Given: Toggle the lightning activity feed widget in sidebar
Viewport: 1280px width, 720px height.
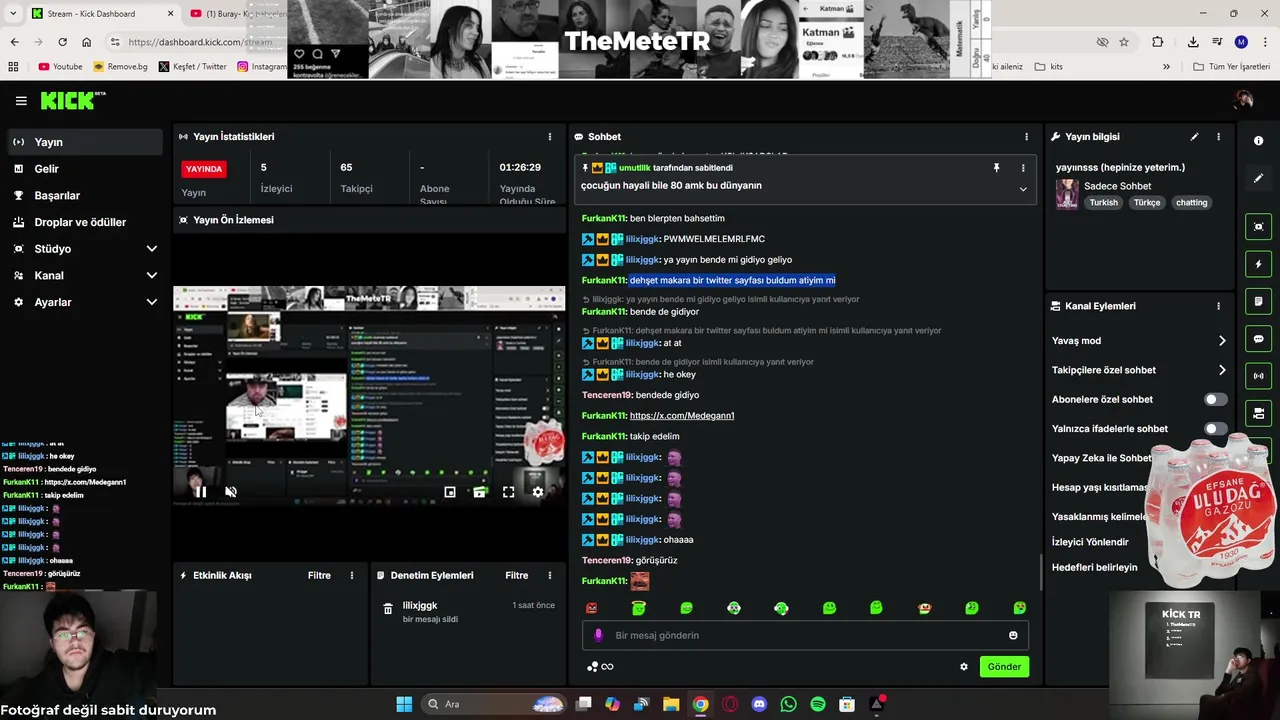Looking at the screenshot, I should click(x=1259, y=264).
